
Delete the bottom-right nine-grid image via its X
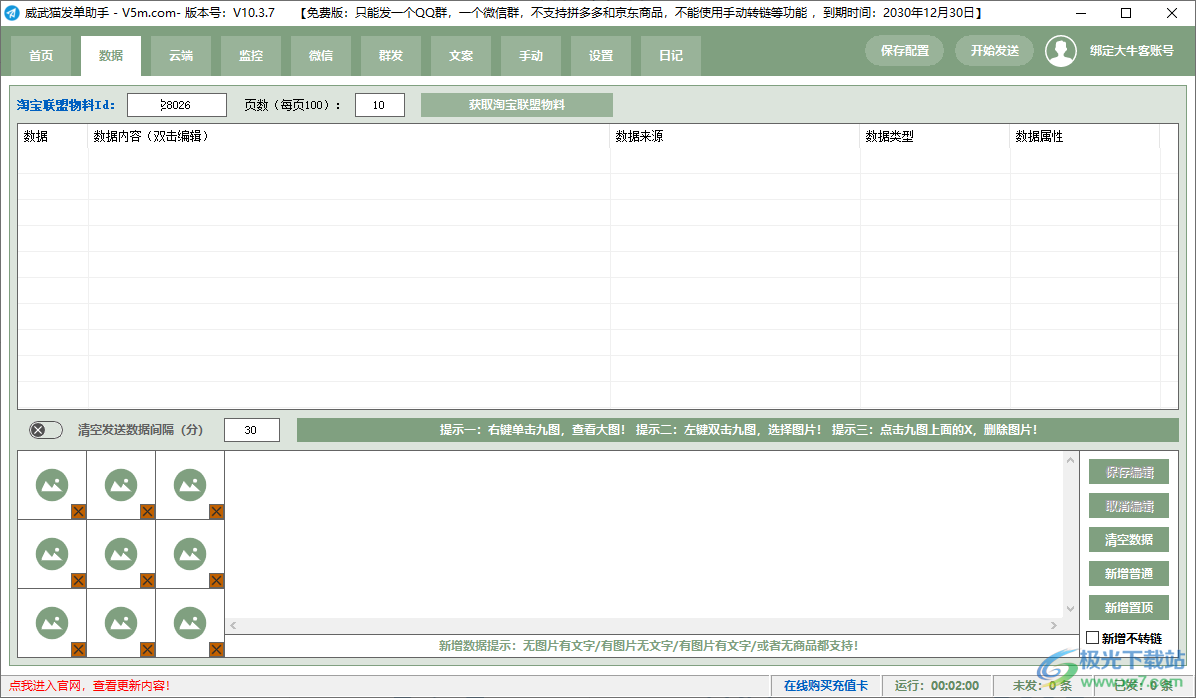click(217, 649)
